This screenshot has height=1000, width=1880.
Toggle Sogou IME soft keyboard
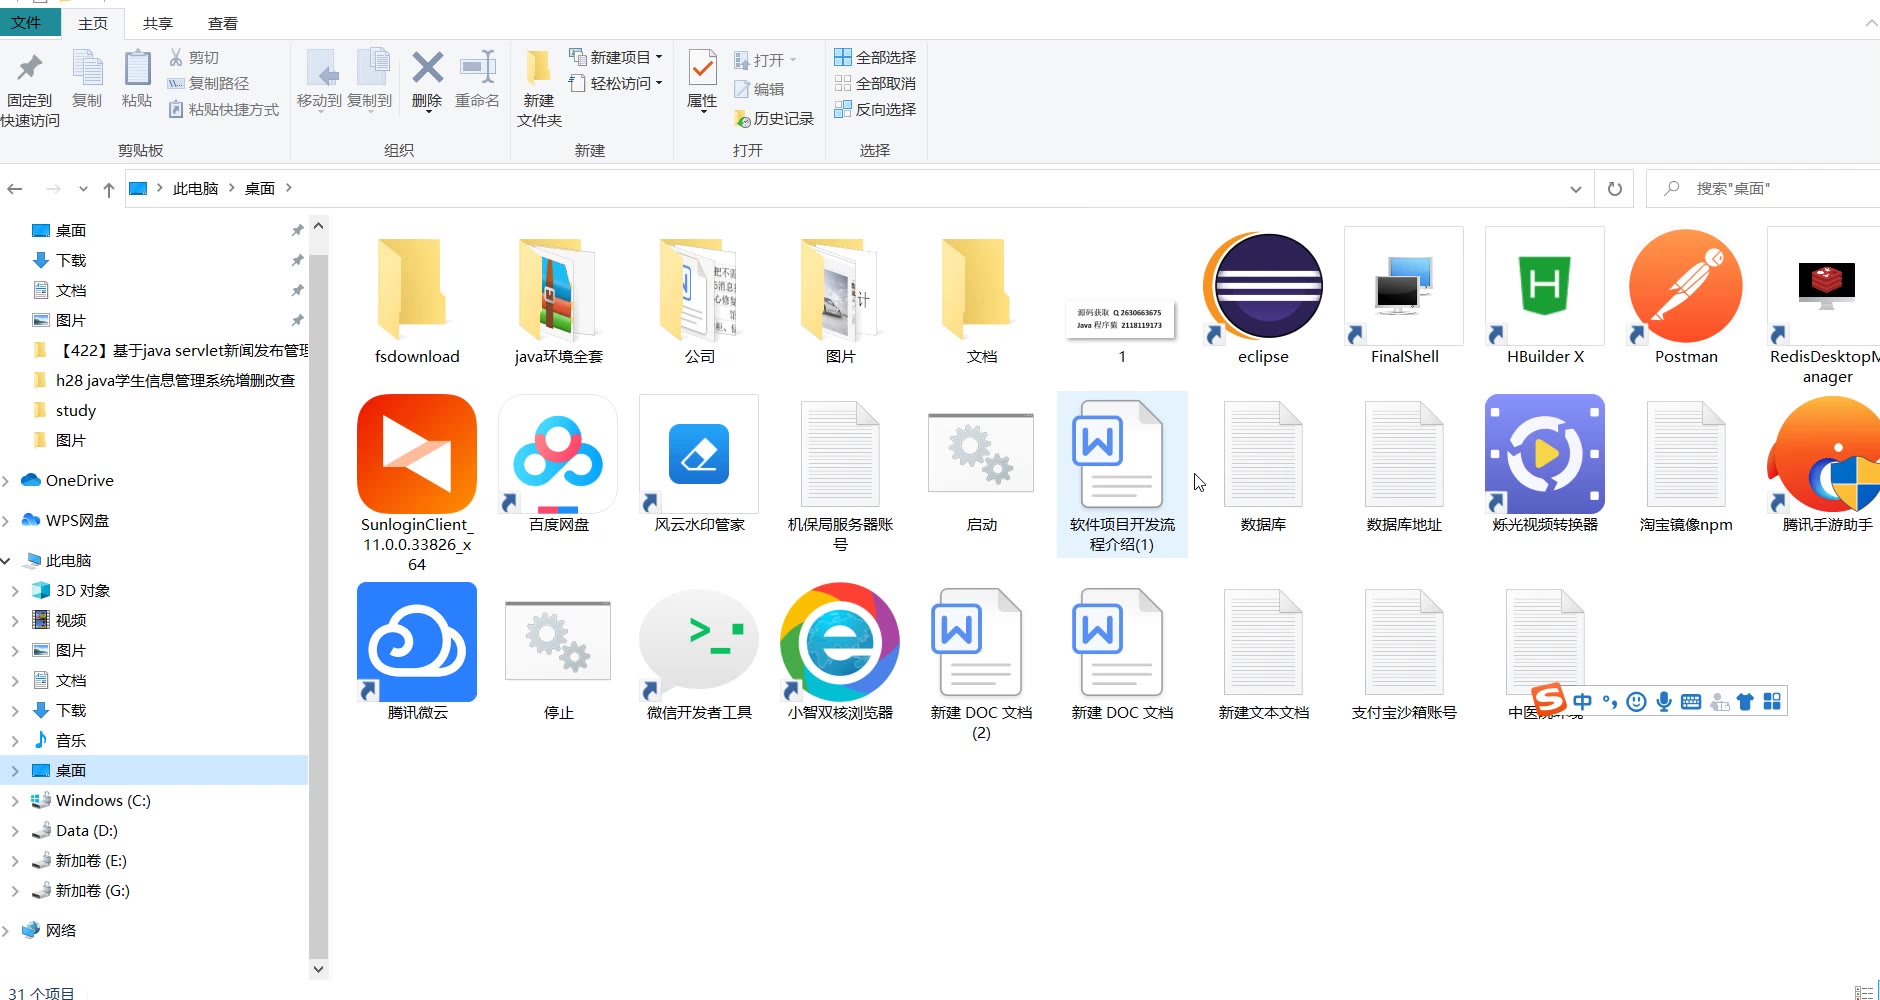click(1691, 702)
